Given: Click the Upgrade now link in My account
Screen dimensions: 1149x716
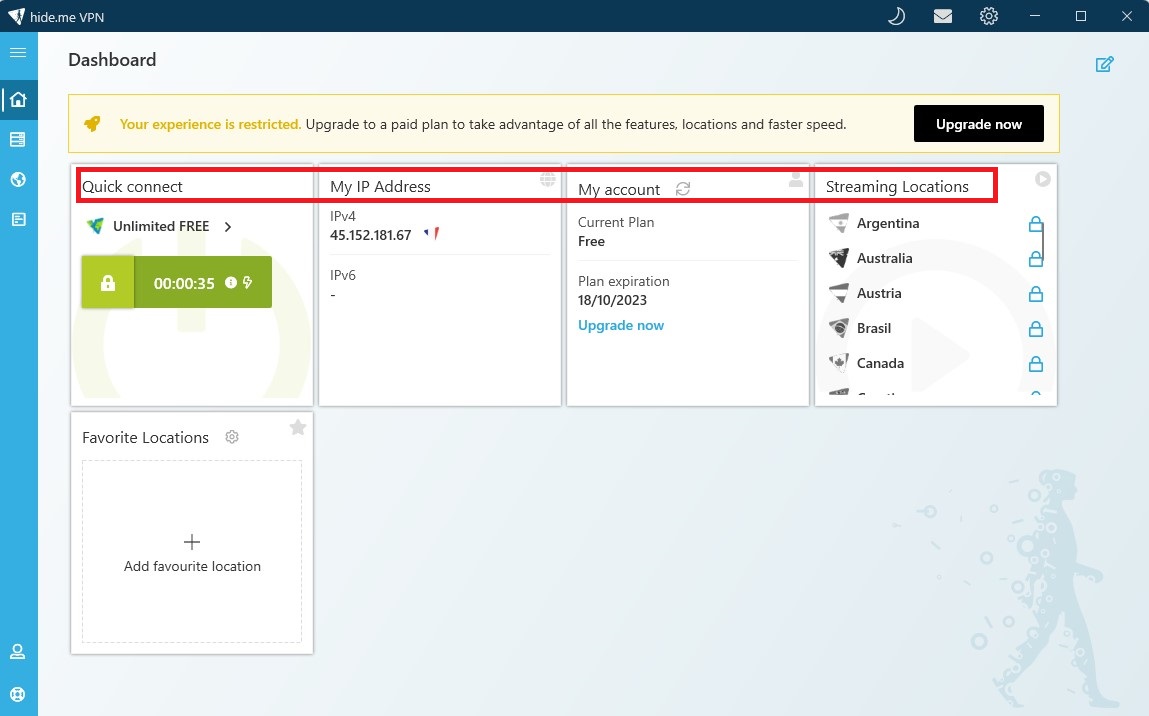Looking at the screenshot, I should pyautogui.click(x=620, y=325).
